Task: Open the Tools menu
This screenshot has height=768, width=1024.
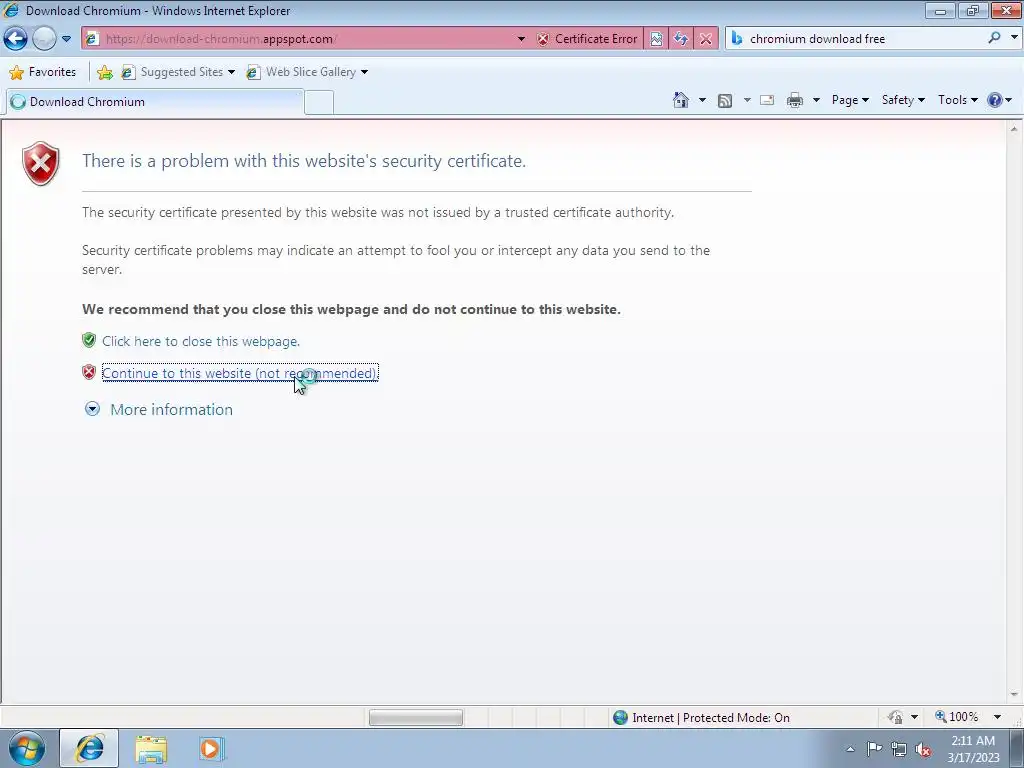Action: click(x=957, y=100)
